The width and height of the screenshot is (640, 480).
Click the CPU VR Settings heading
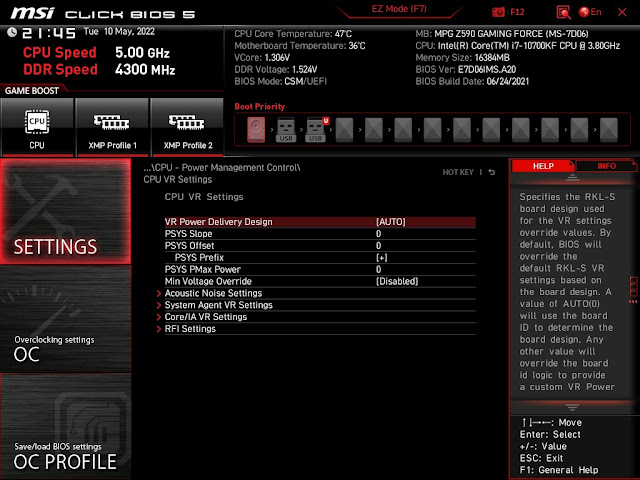[204, 197]
